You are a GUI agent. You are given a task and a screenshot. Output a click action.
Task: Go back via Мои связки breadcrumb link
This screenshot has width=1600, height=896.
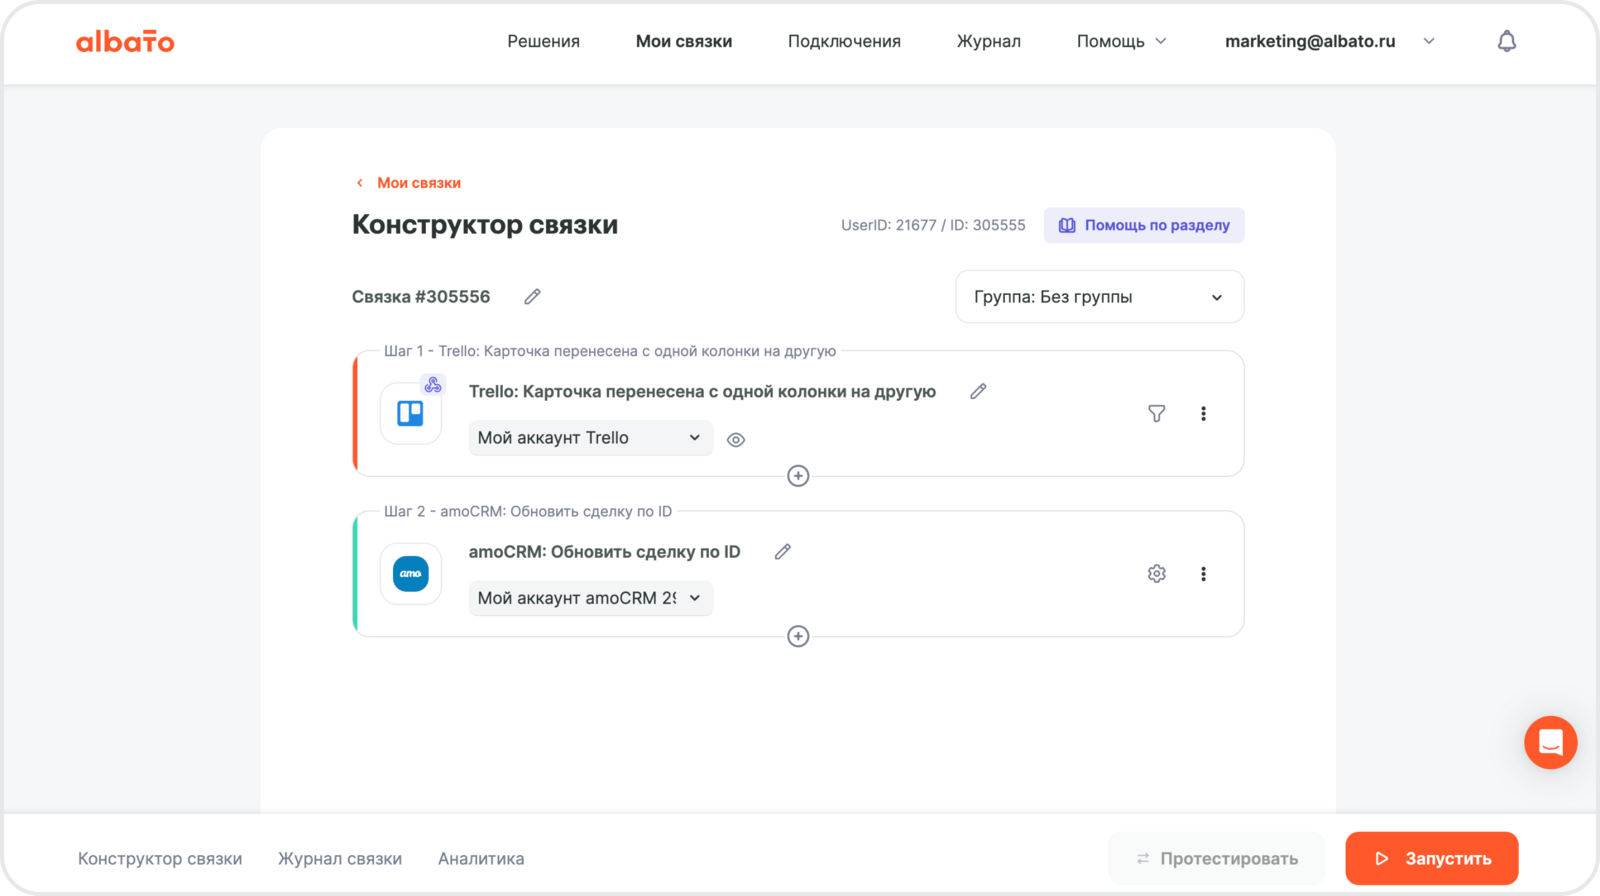tap(418, 183)
